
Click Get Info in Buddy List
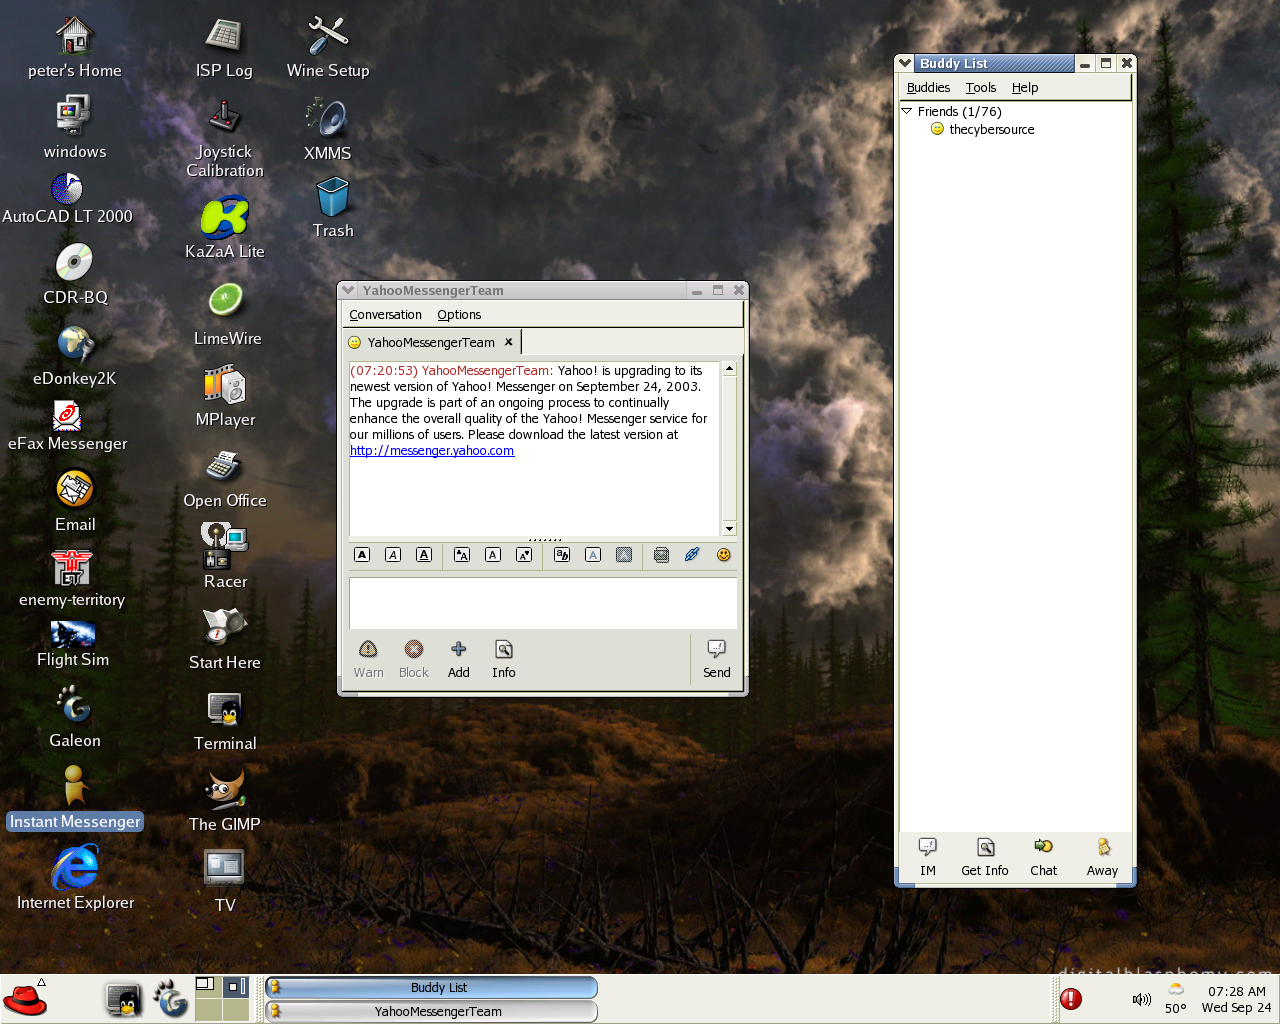(985, 857)
